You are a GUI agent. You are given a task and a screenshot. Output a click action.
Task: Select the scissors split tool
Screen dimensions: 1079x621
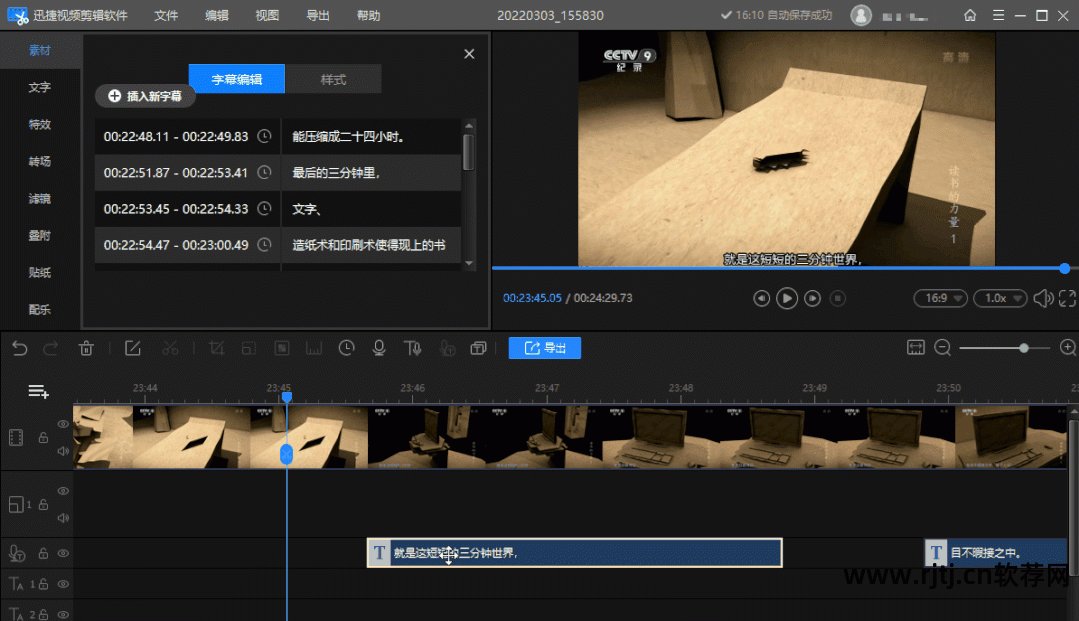(x=170, y=348)
